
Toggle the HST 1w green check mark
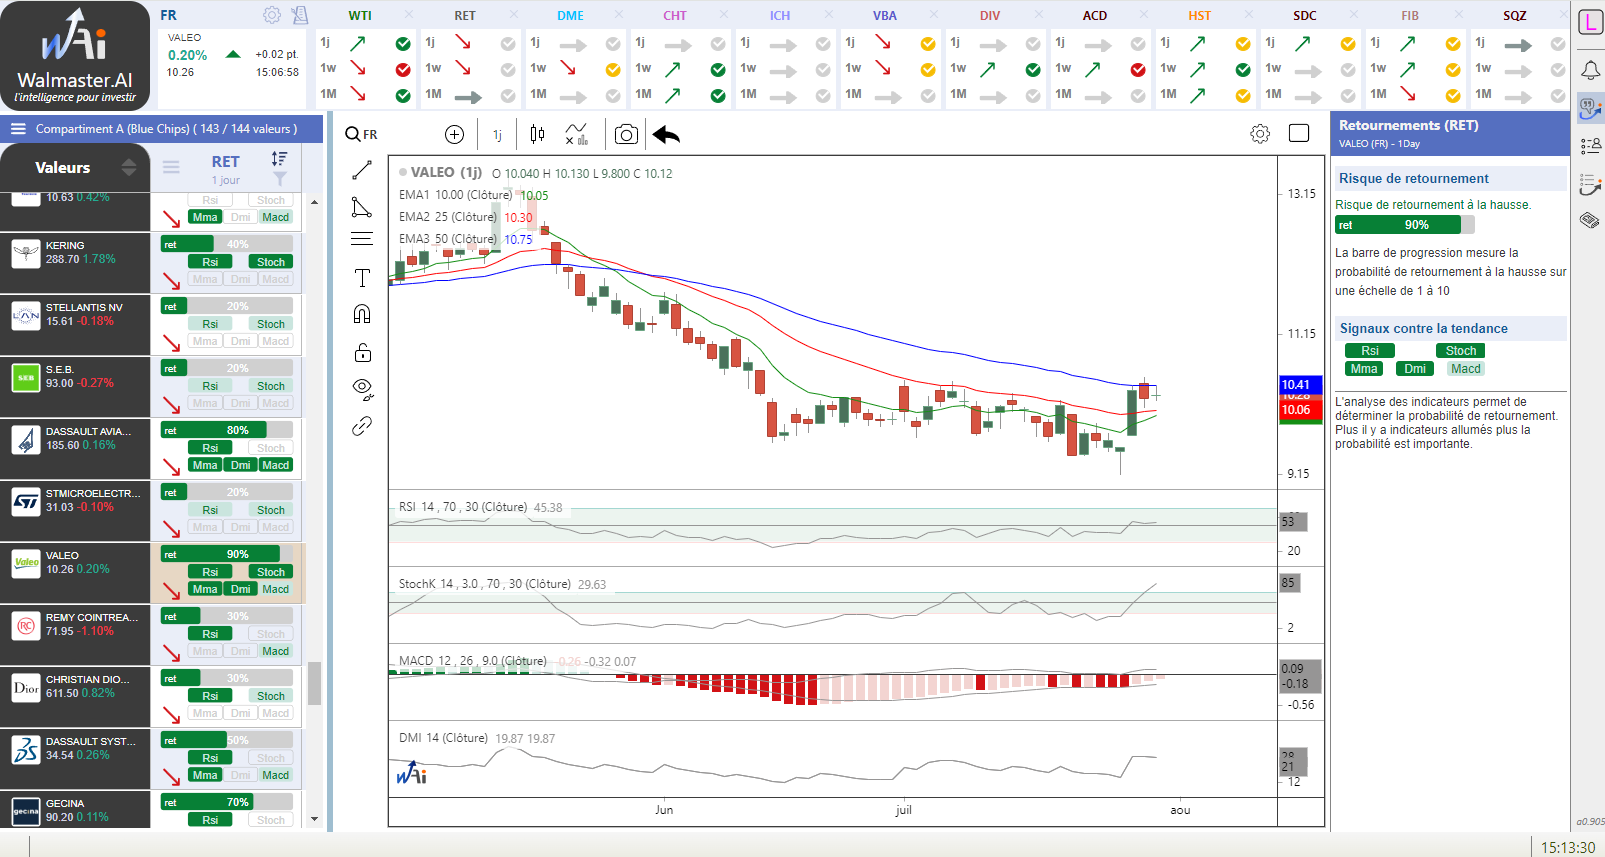[x=1243, y=70]
